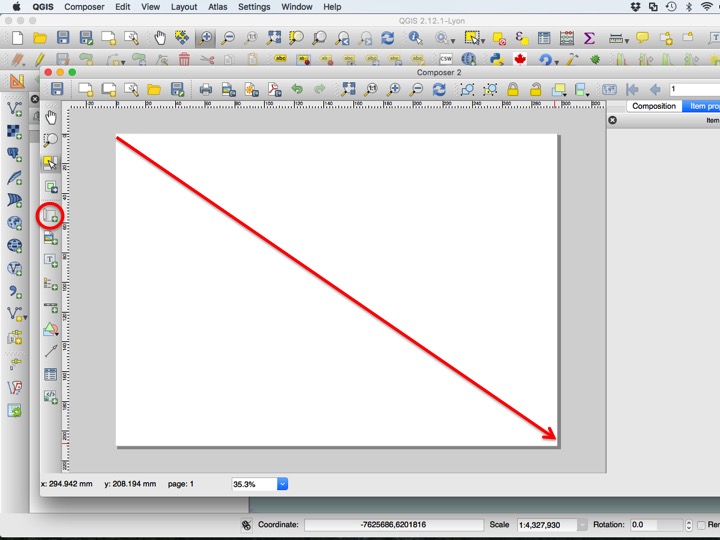Open the Edit menu
The image size is (720, 540).
coord(122,7)
